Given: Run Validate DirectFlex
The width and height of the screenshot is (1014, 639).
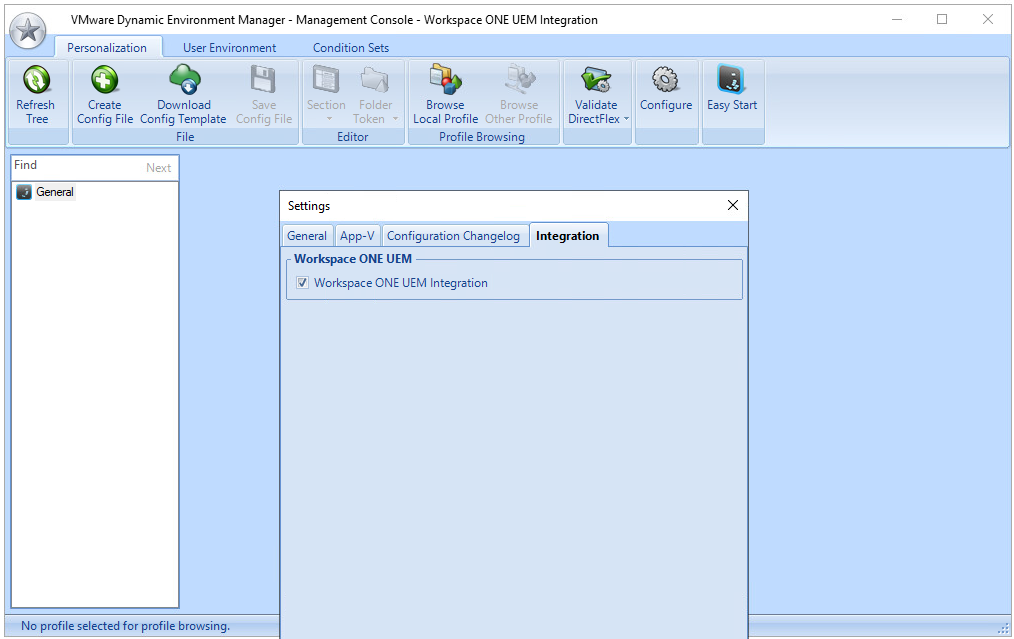Looking at the screenshot, I should pyautogui.click(x=596, y=96).
